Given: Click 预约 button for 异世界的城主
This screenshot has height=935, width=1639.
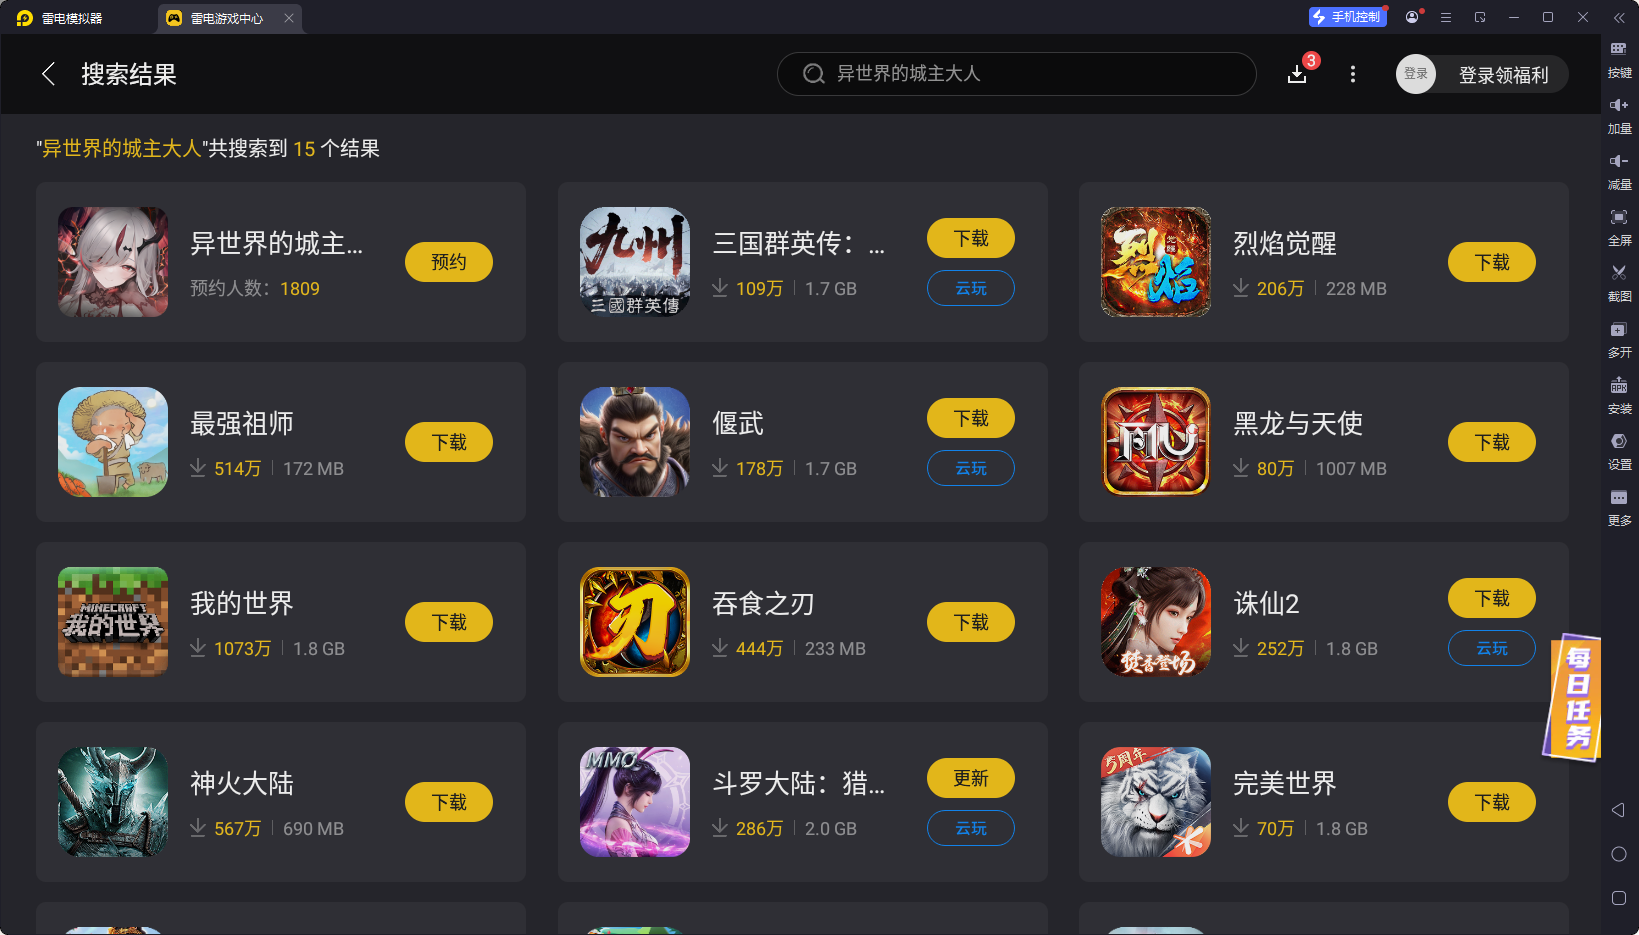Looking at the screenshot, I should pos(449,262).
